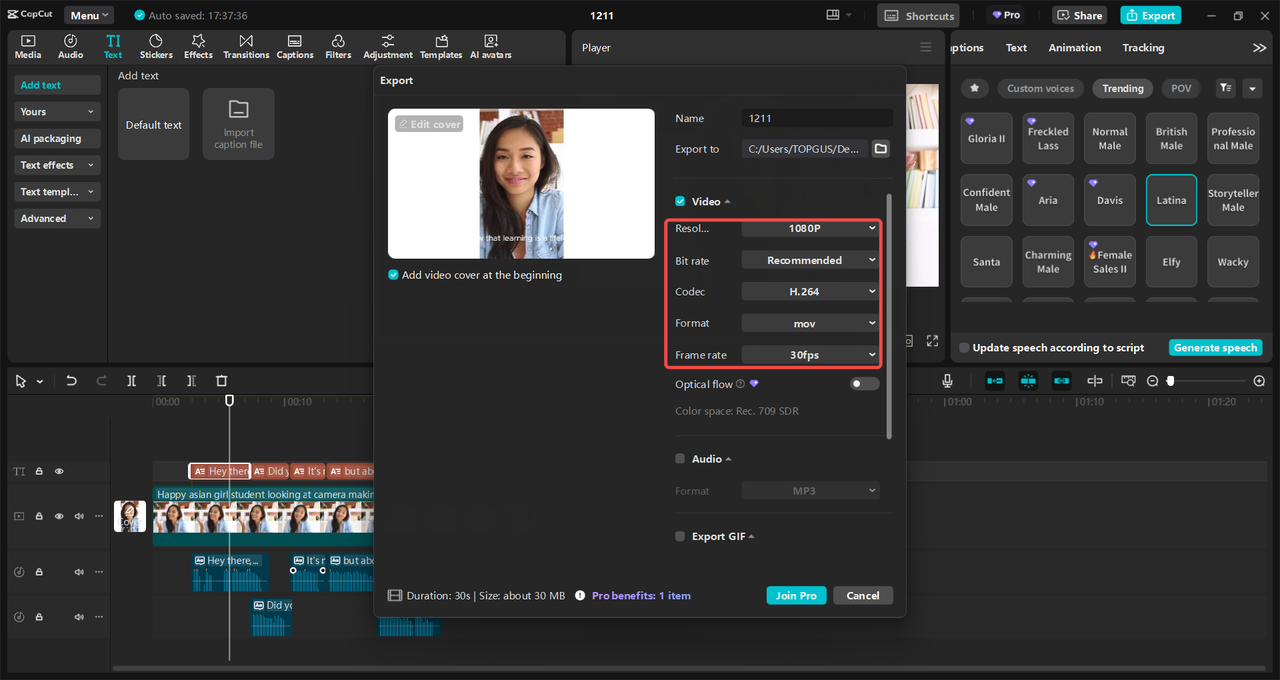Select the Custom voices tab
This screenshot has height=680, width=1280.
pos(1040,88)
